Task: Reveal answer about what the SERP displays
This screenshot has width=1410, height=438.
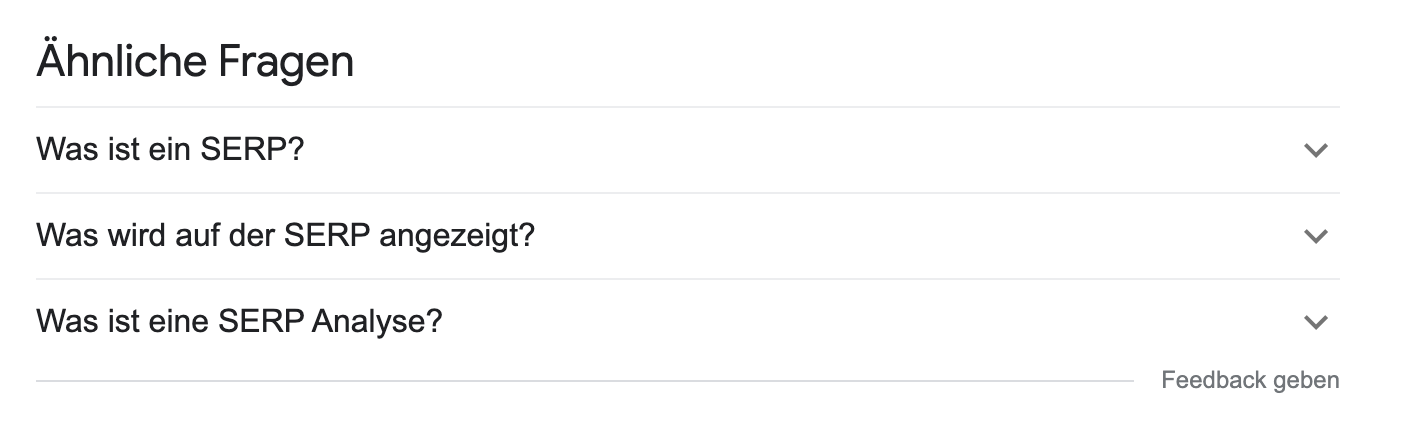Action: coord(285,236)
